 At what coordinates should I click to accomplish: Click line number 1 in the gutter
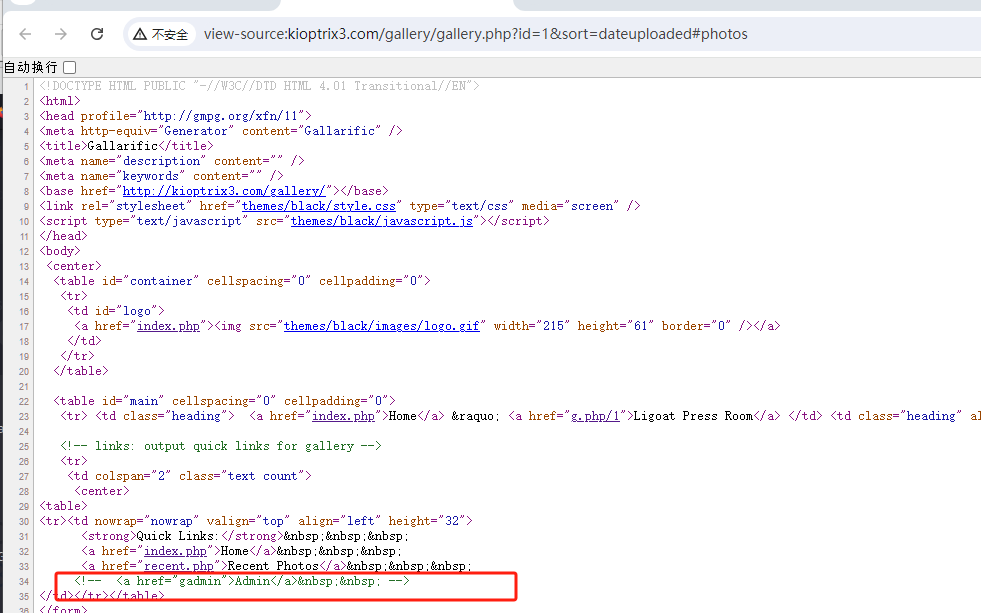(x=26, y=86)
